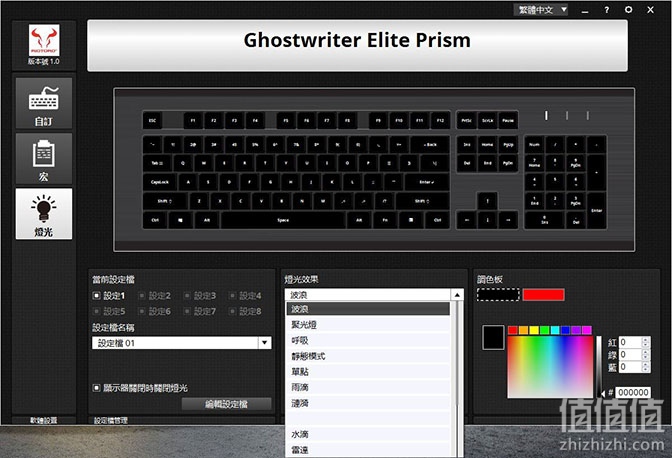Choose 呼吸 lighting effect

coord(368,341)
